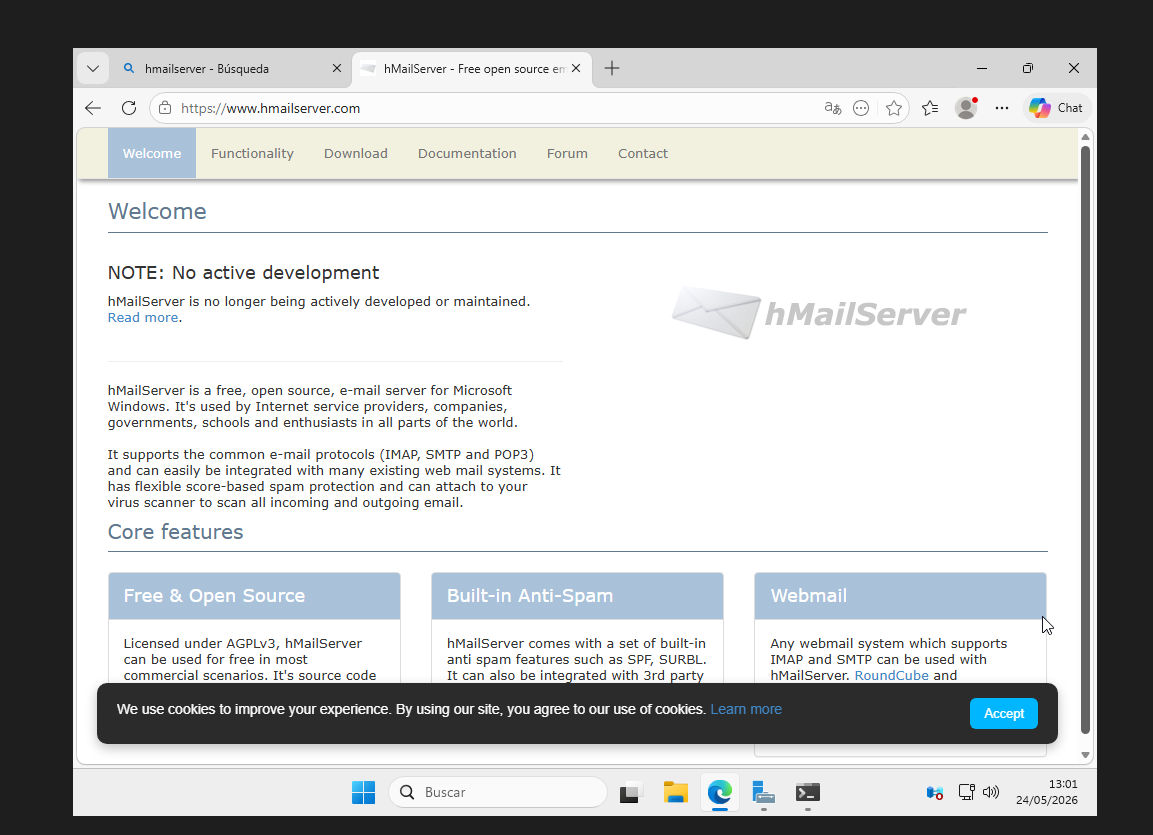This screenshot has height=835, width=1153.
Task: Close the hmailserver - Búsqueda tab
Action: click(337, 68)
